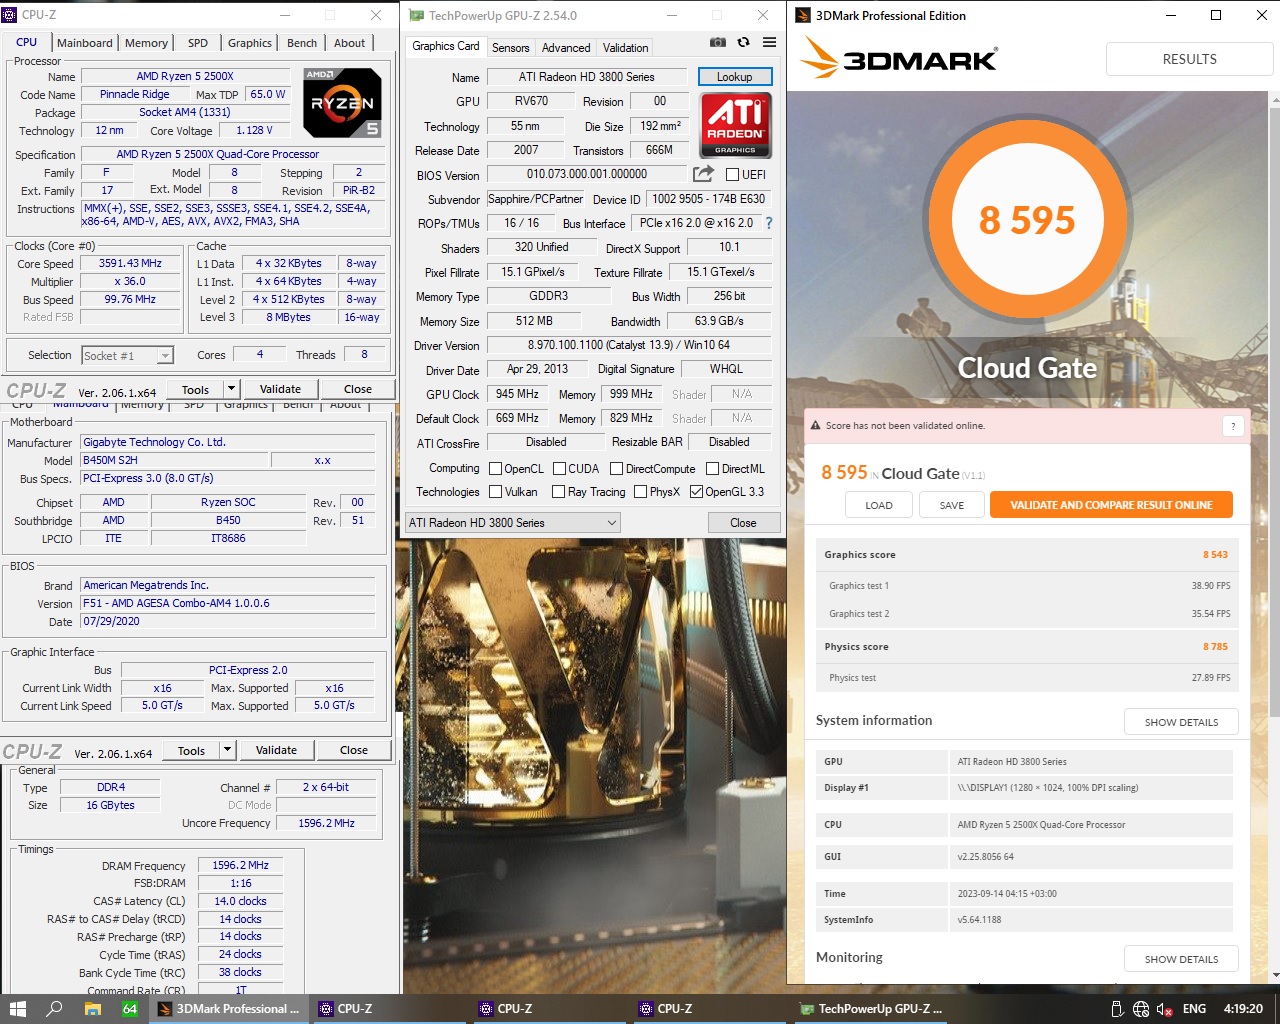Click the Bus Interface question mark icon
The height and width of the screenshot is (1024, 1280).
pos(769,223)
